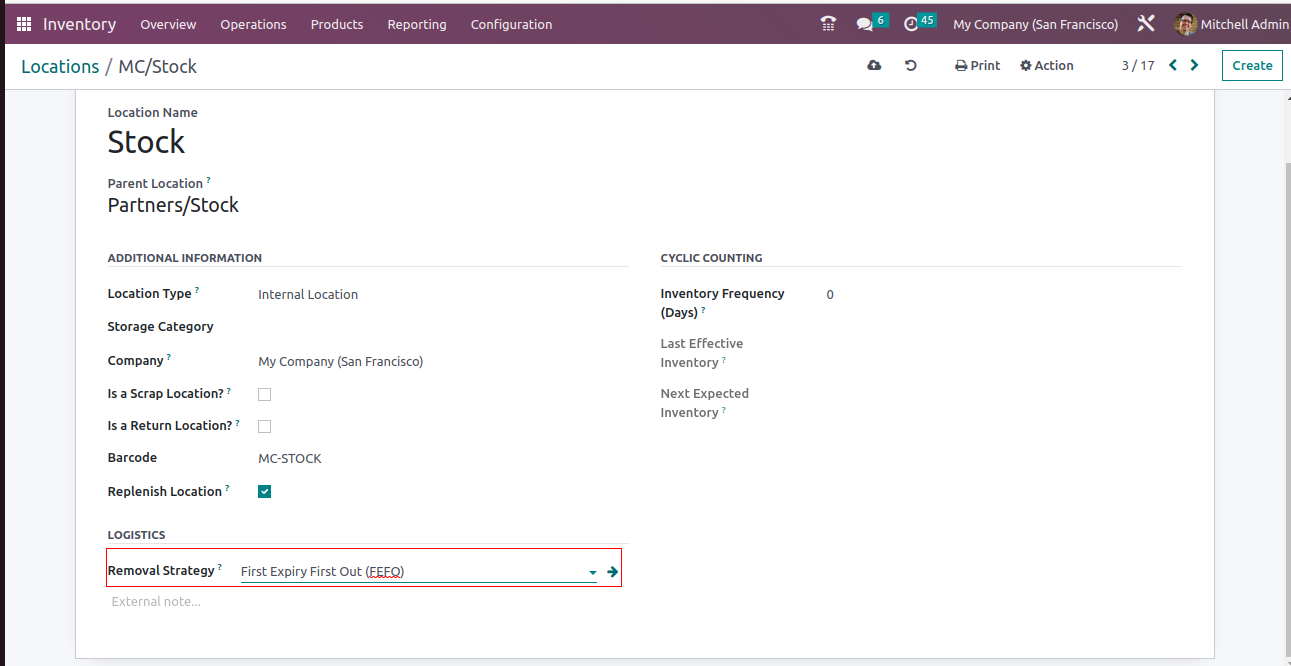Expand the Removal Strategy dropdown

click(x=592, y=573)
